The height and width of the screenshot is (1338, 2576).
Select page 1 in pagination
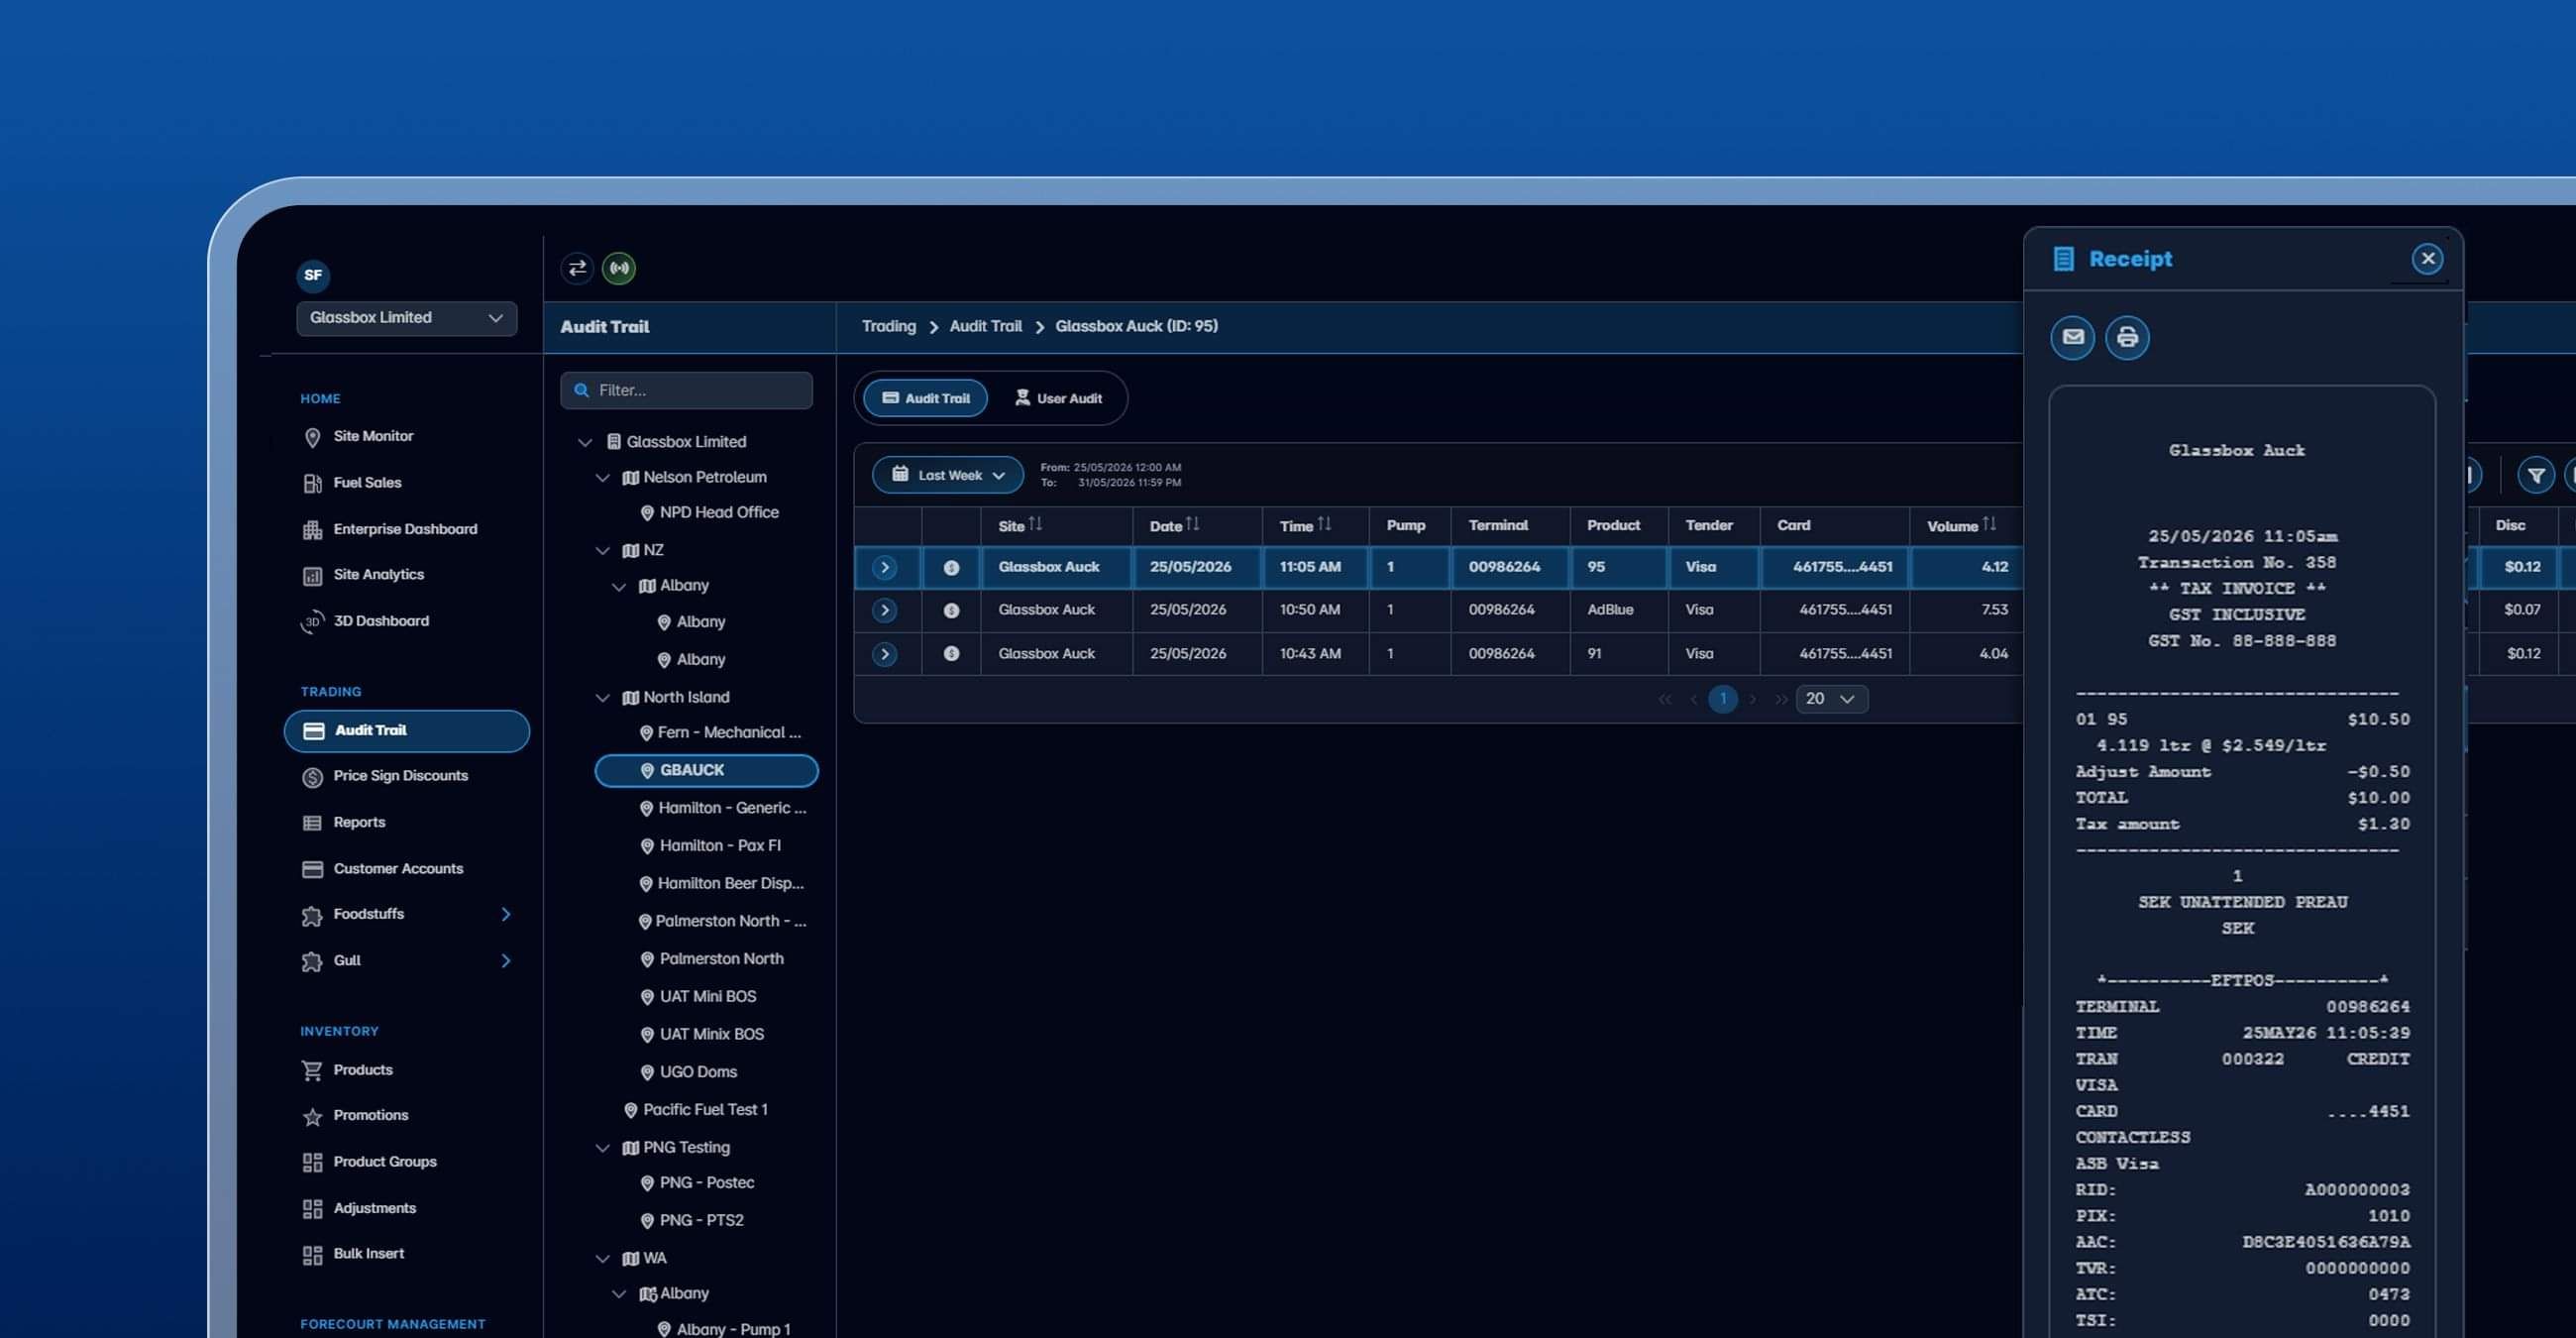coord(1722,699)
